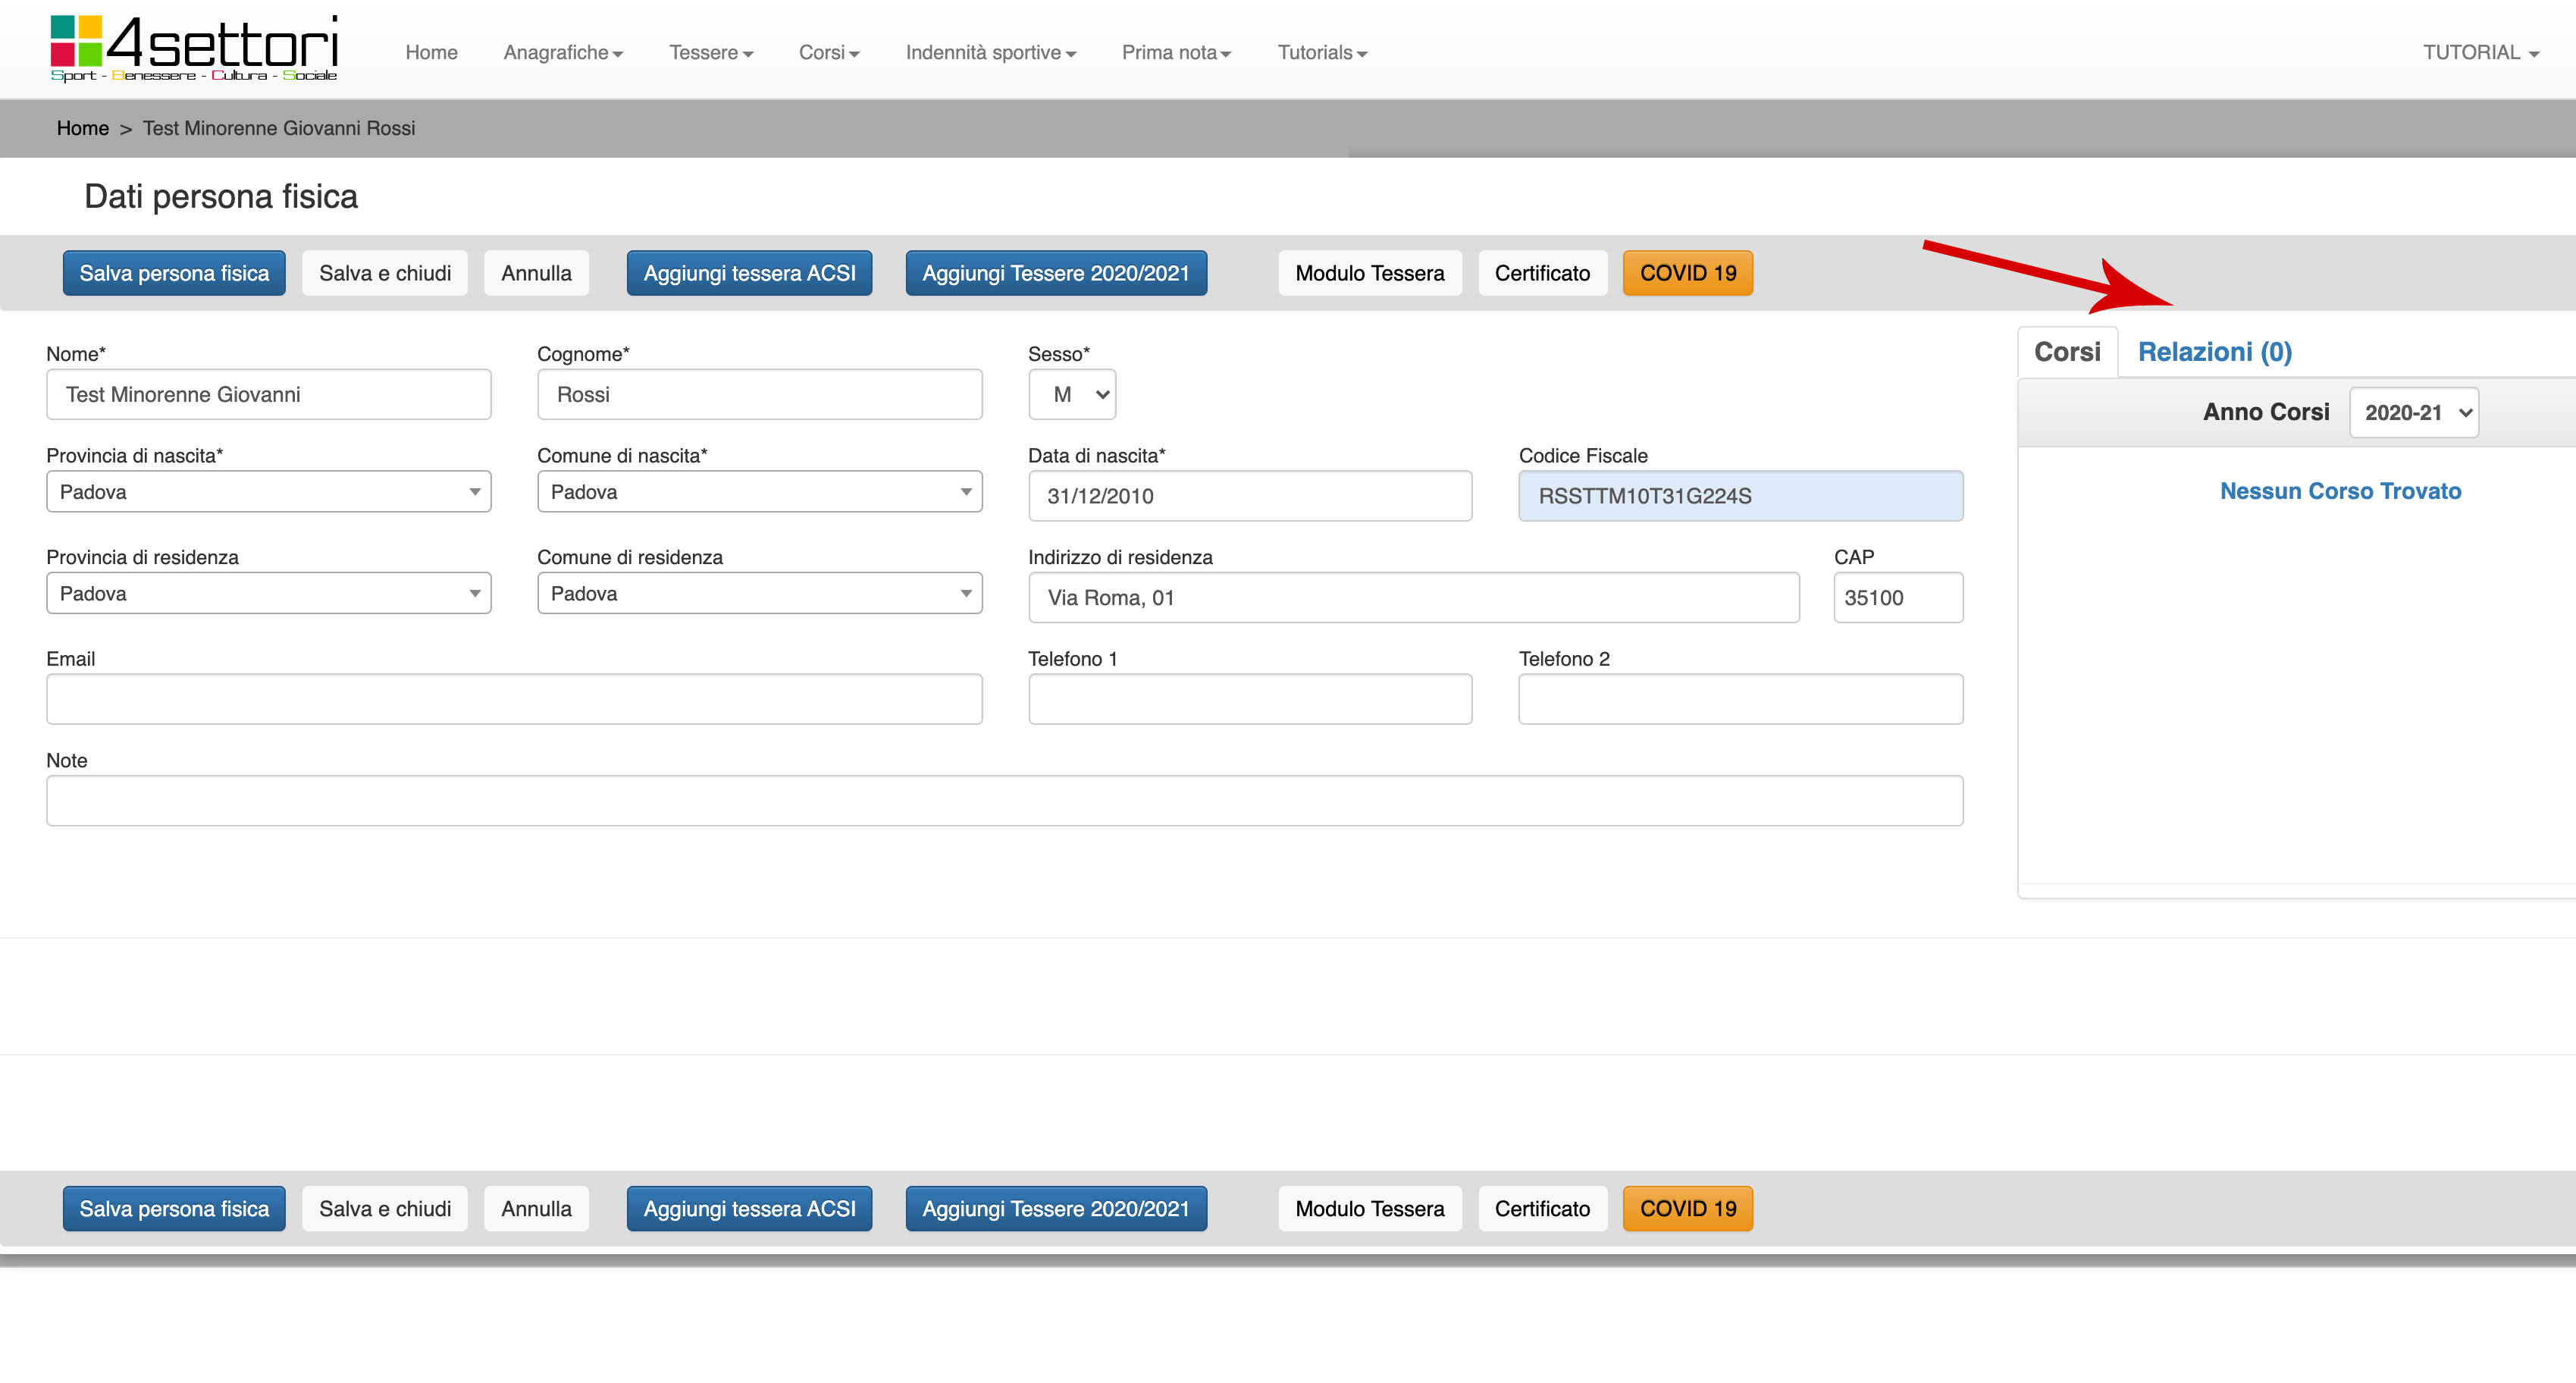
Task: Open the Anno Corsi year dropdown
Action: (2413, 413)
